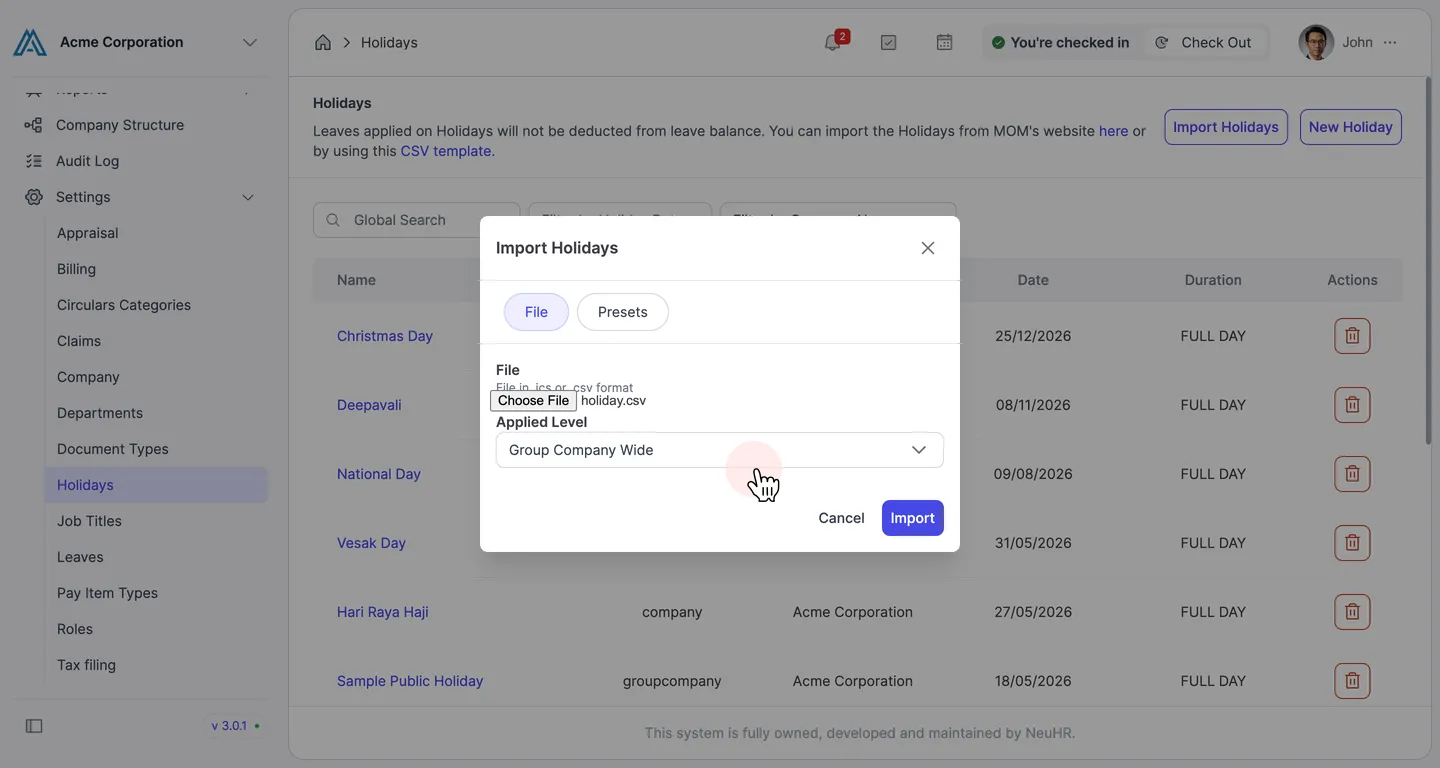
Task: Collapse the sidebar with the panel icon
Action: pyautogui.click(x=34, y=726)
